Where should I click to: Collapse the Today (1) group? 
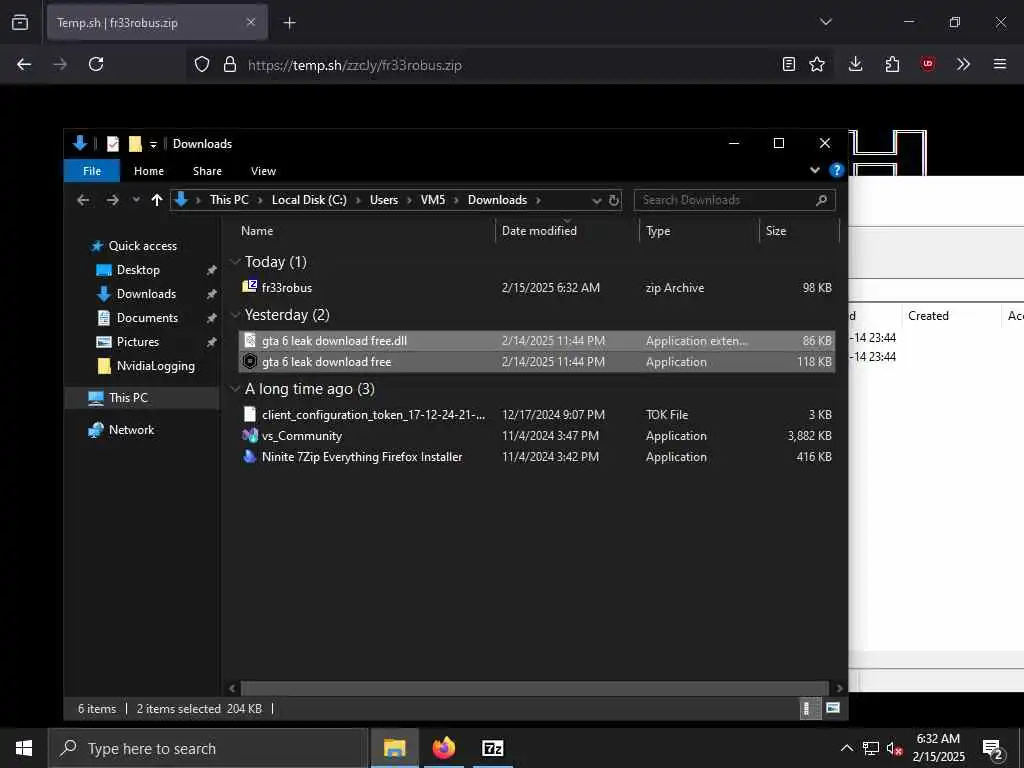click(x=236, y=262)
